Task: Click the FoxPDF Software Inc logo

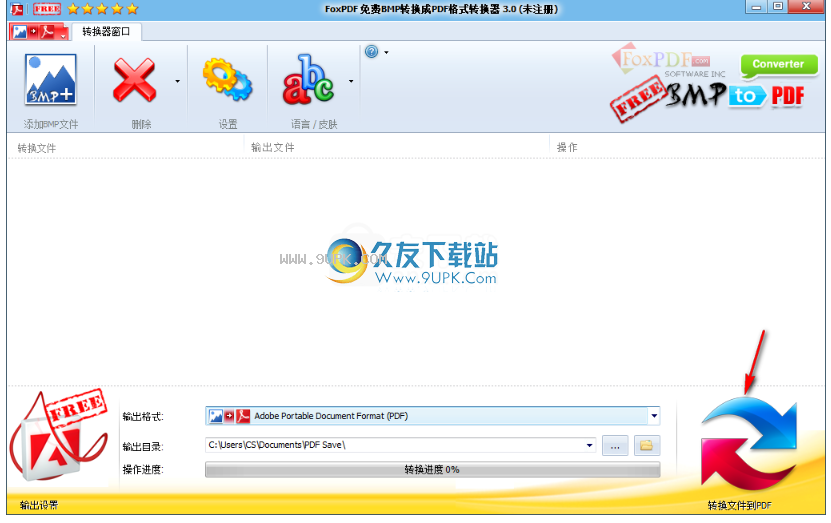Action: pyautogui.click(x=668, y=61)
